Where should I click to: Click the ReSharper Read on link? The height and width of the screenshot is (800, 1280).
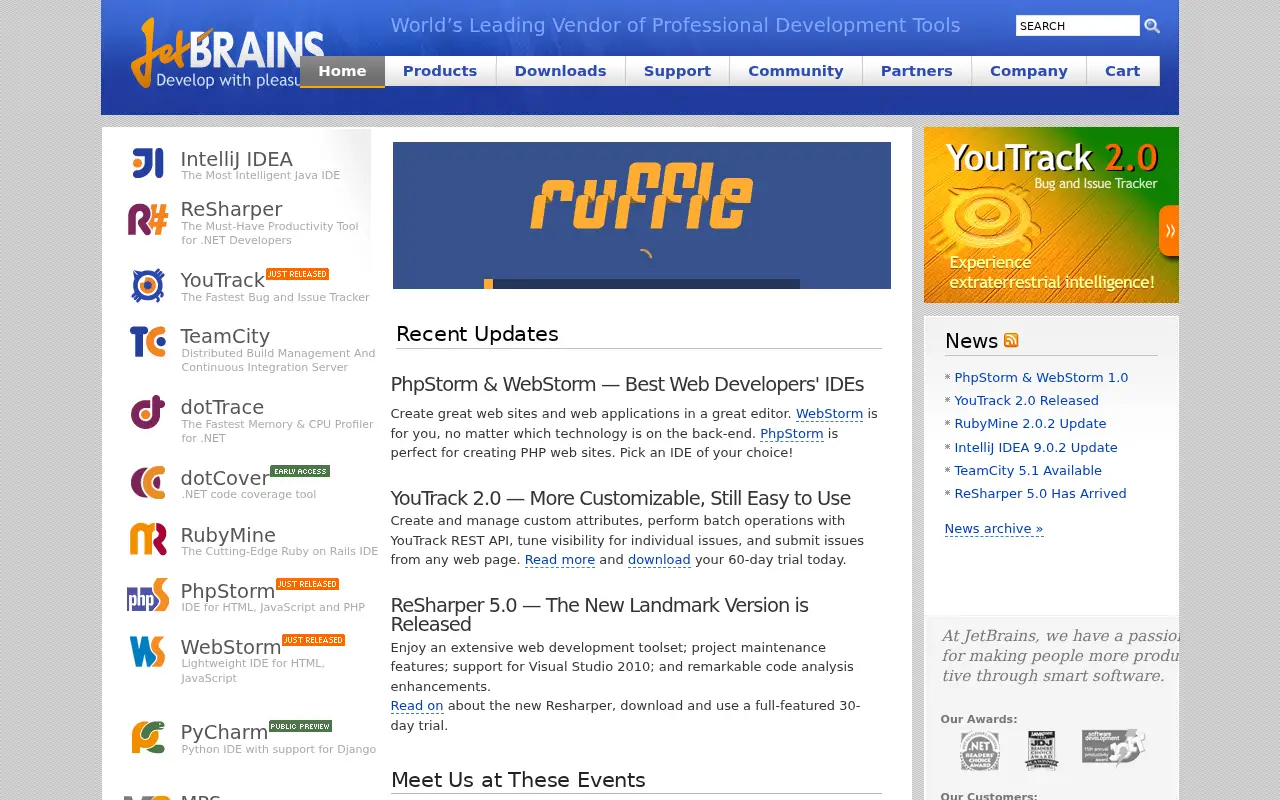[x=417, y=705]
